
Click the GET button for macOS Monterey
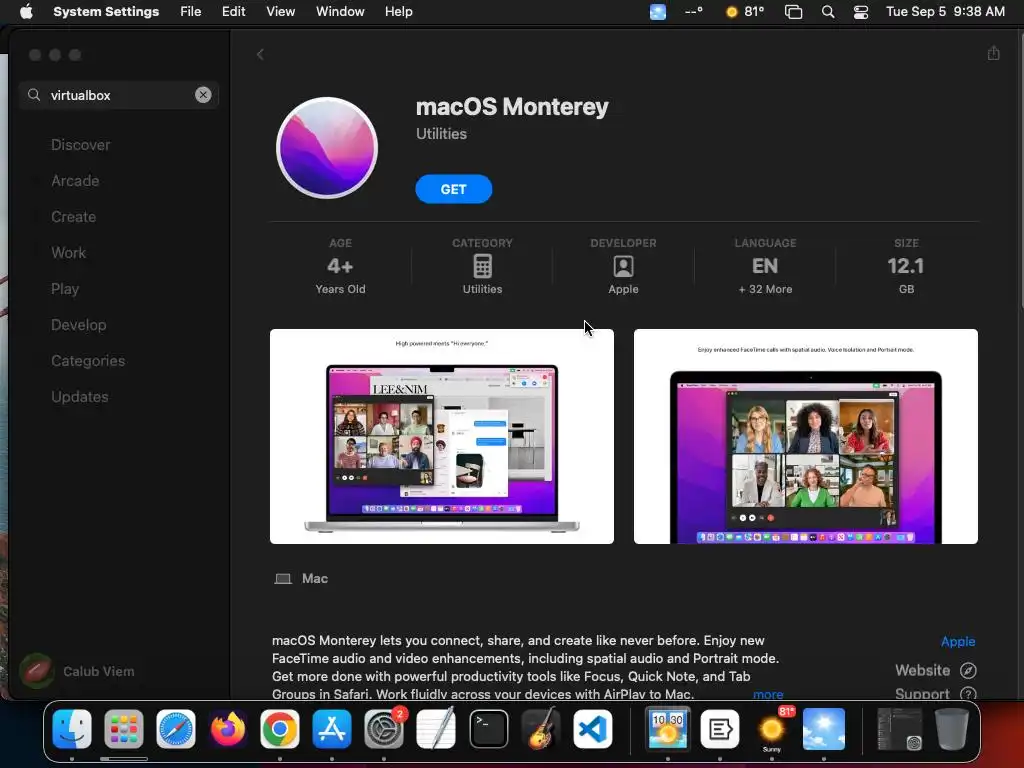coord(453,189)
